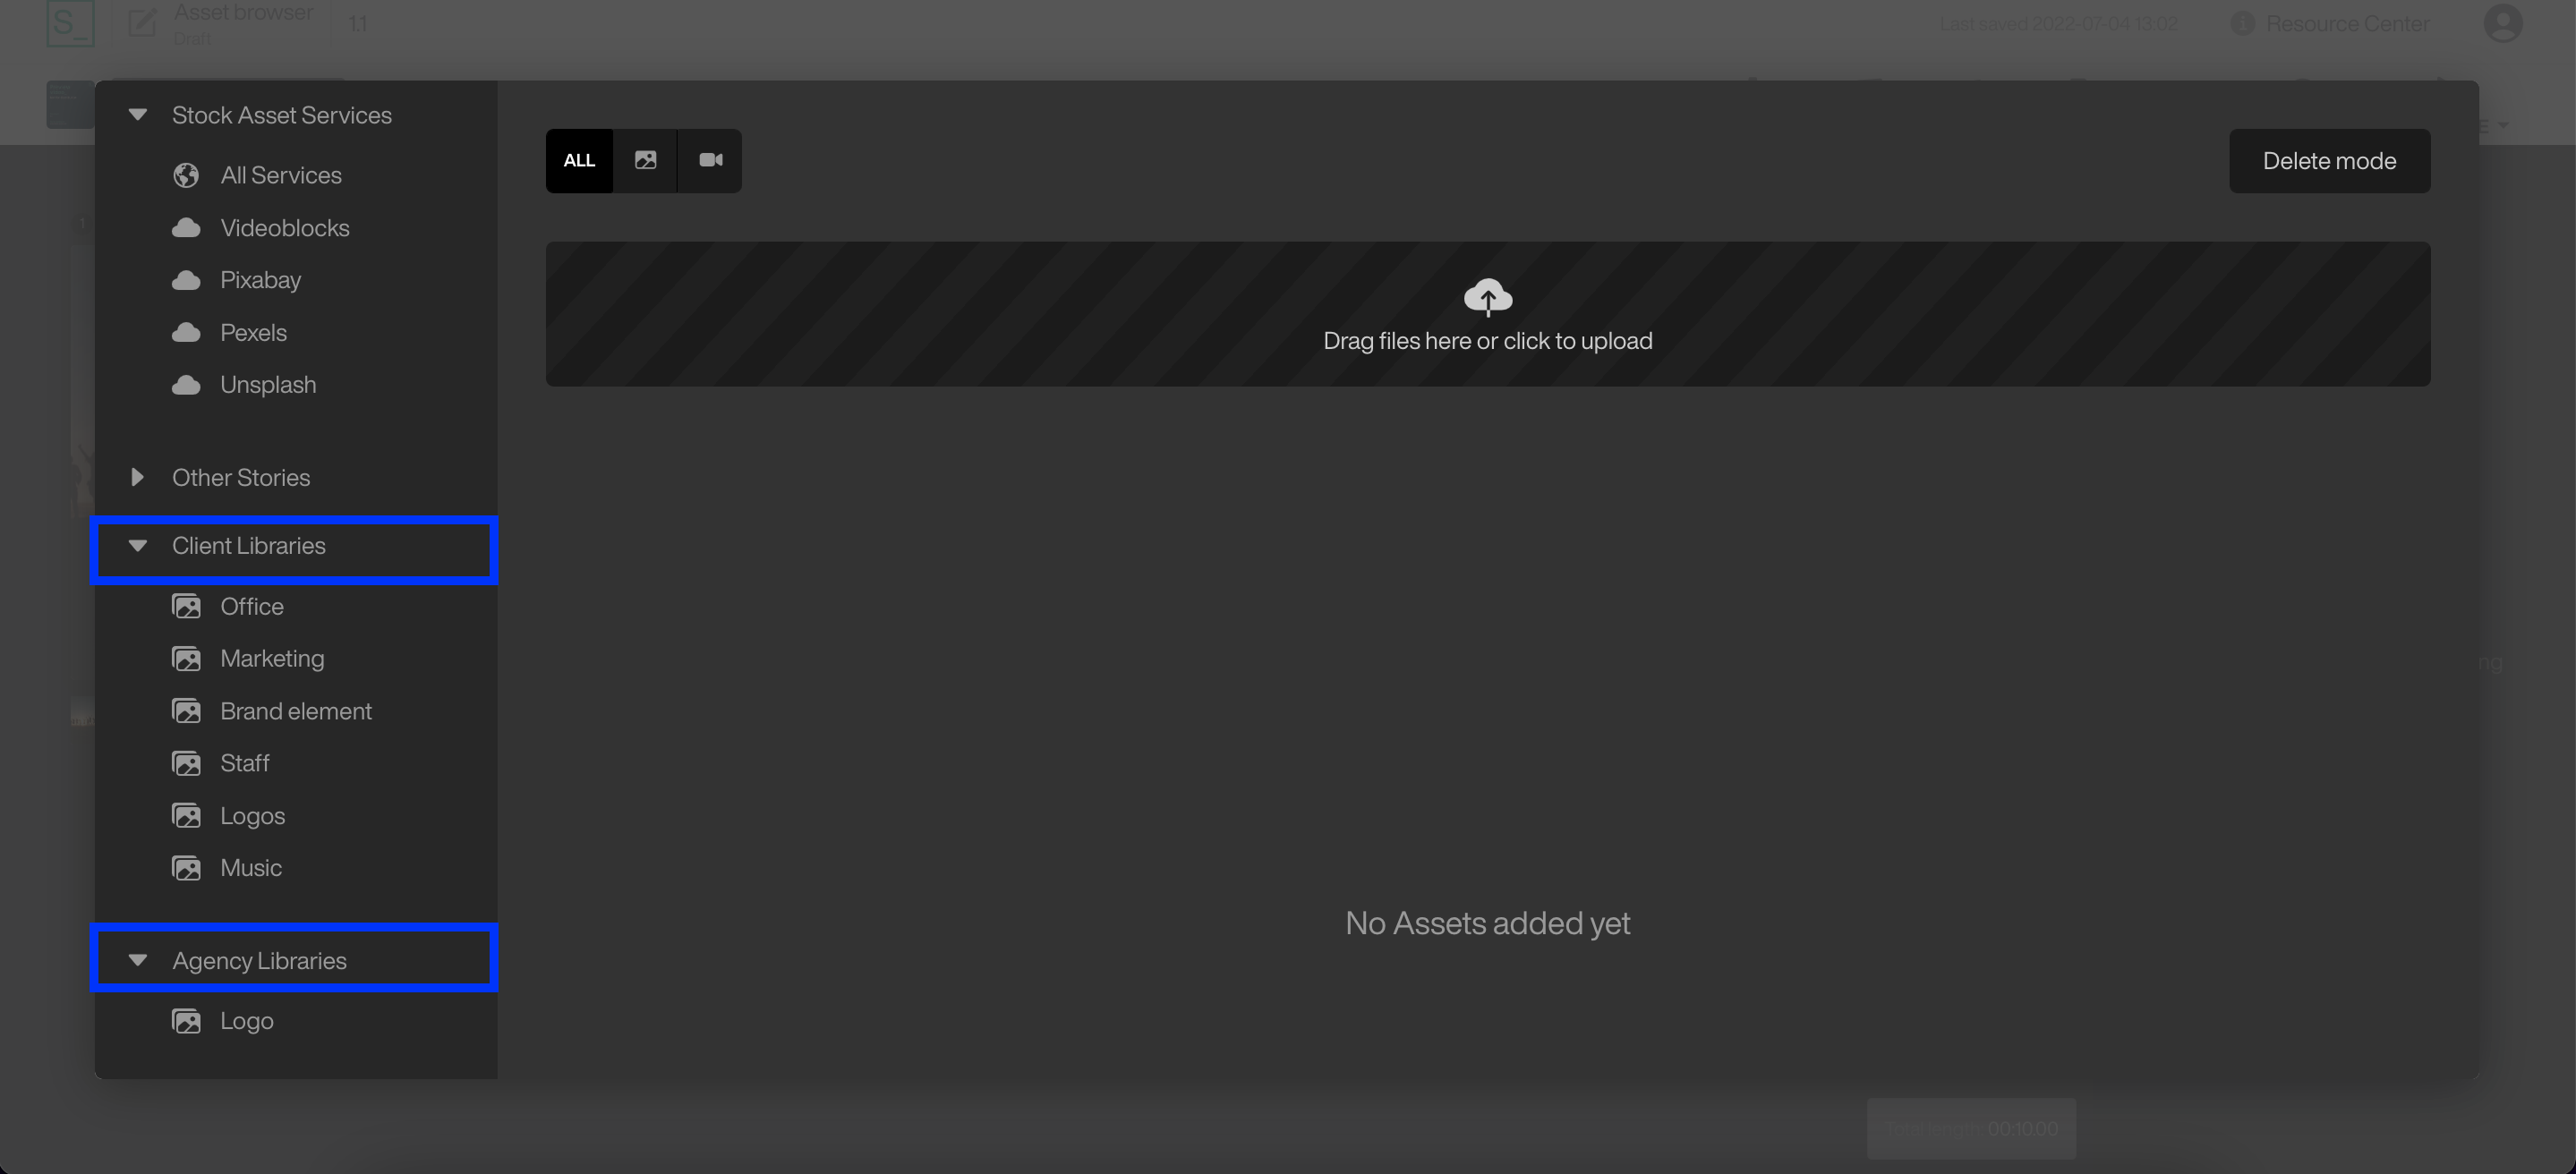This screenshot has width=2576, height=1174.
Task: Click the Brand element image icon
Action: [x=189, y=710]
